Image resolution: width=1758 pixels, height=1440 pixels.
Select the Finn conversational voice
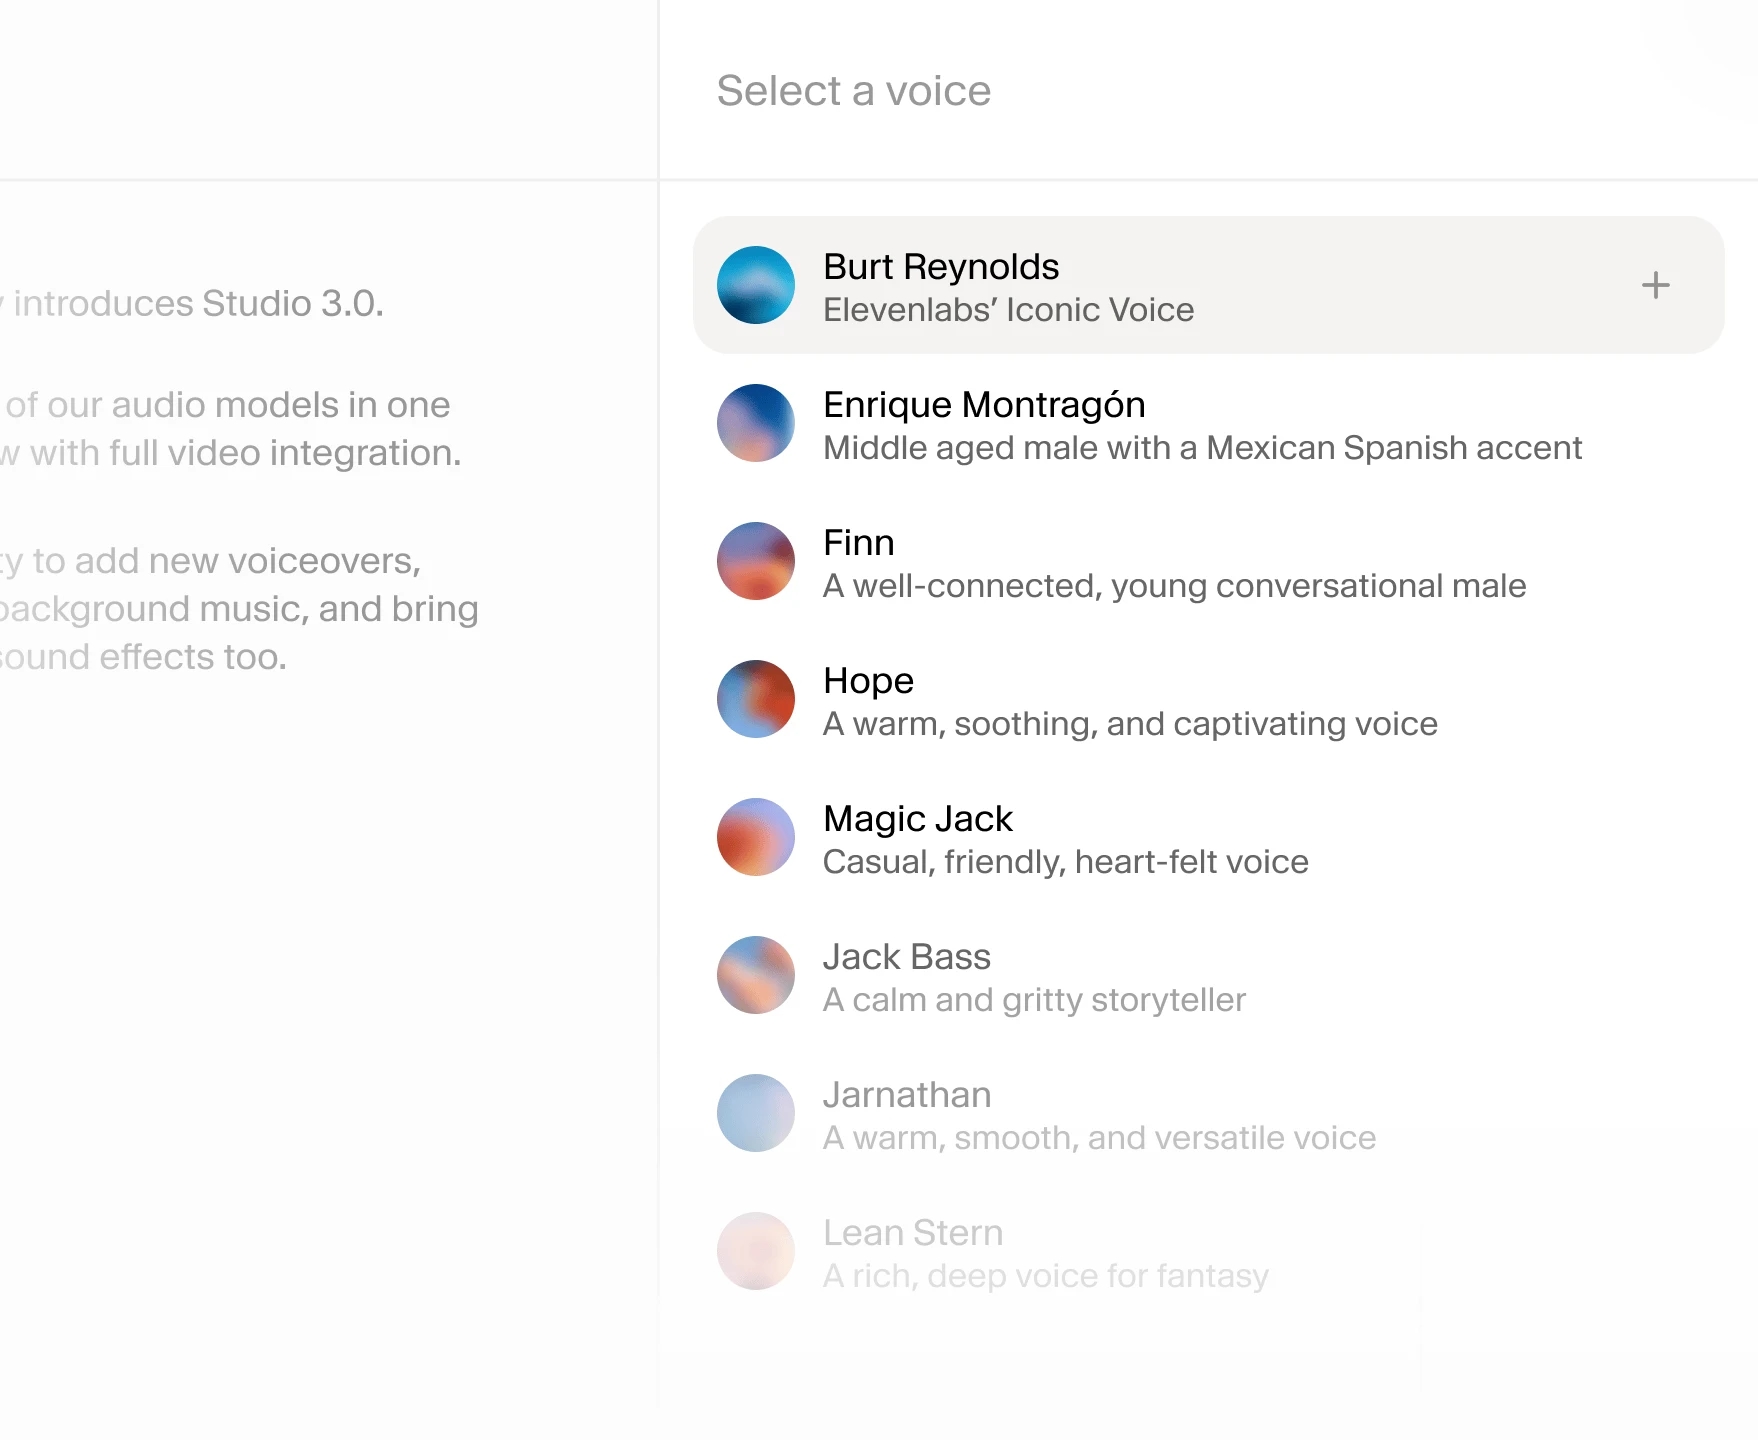(1100, 561)
